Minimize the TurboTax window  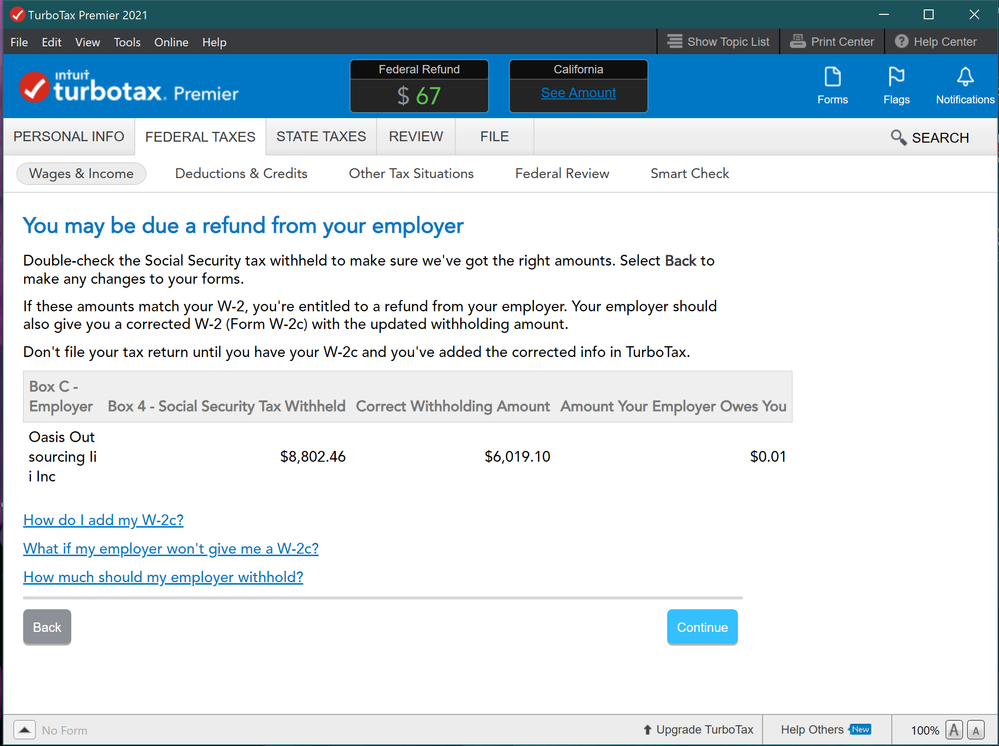[884, 14]
